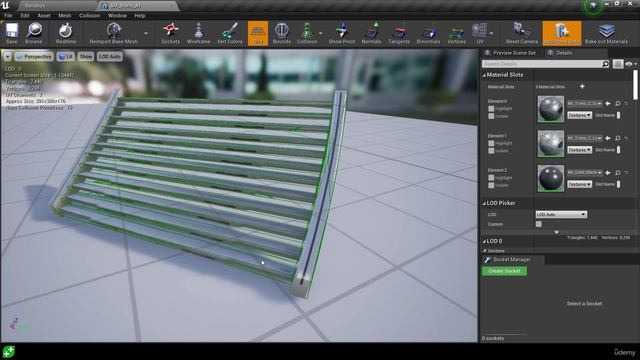
Task: Toggle Binormals display
Action: pyautogui.click(x=428, y=33)
